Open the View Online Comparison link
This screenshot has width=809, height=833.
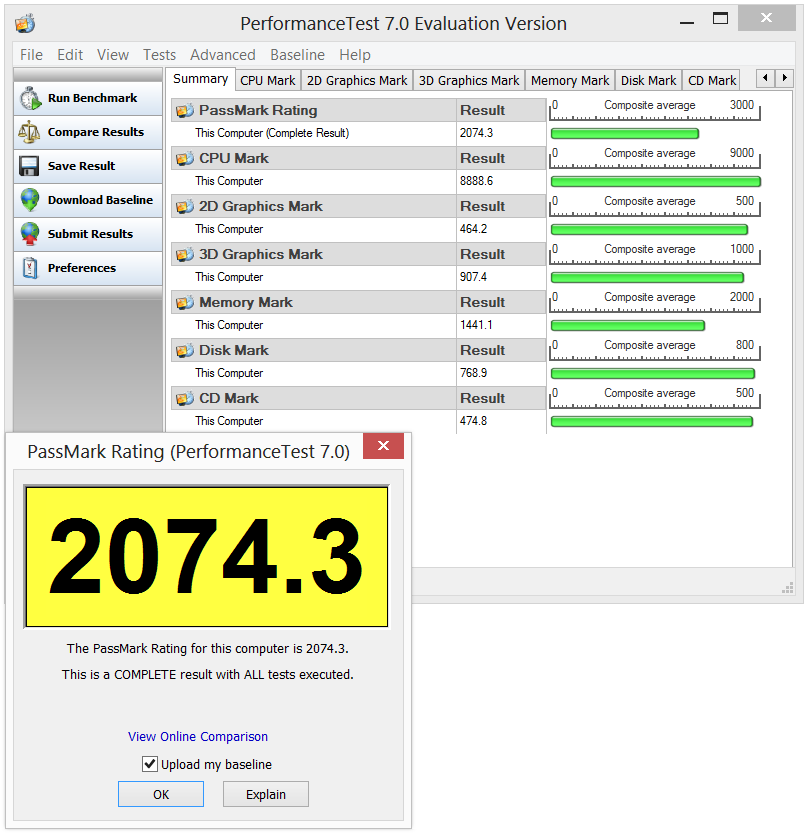click(198, 736)
